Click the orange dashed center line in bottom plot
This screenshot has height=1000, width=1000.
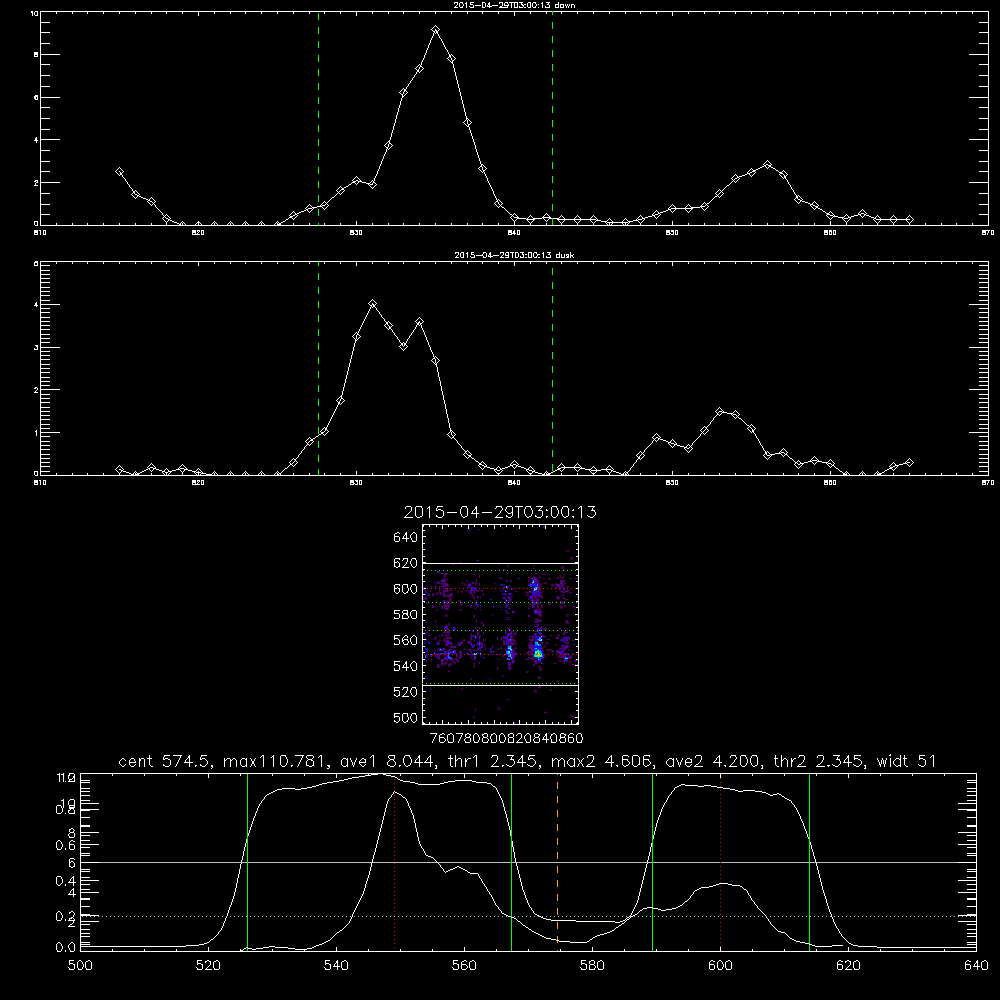pos(557,861)
